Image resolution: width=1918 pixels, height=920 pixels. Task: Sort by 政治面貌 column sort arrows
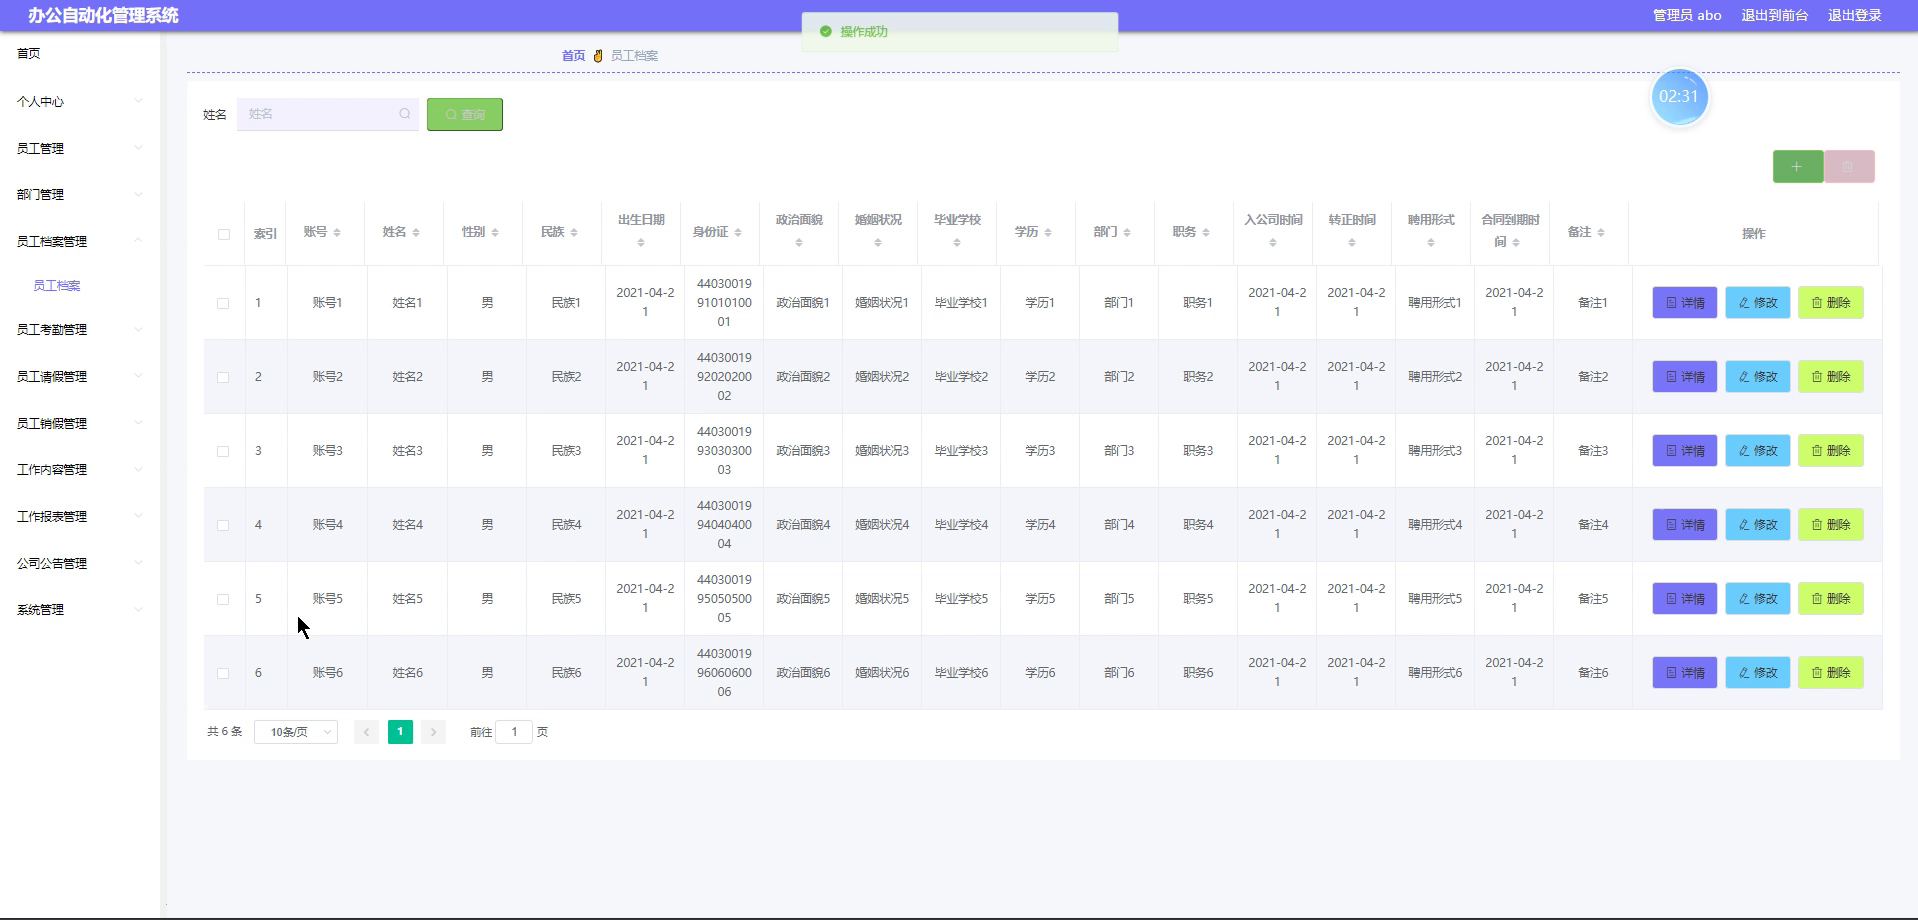tap(799, 243)
